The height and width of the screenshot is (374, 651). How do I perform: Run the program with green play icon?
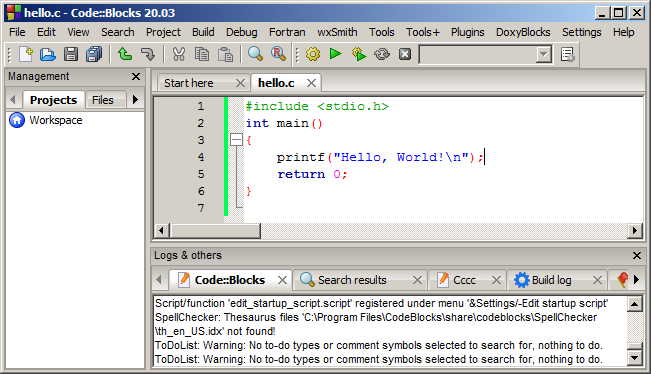click(x=335, y=54)
